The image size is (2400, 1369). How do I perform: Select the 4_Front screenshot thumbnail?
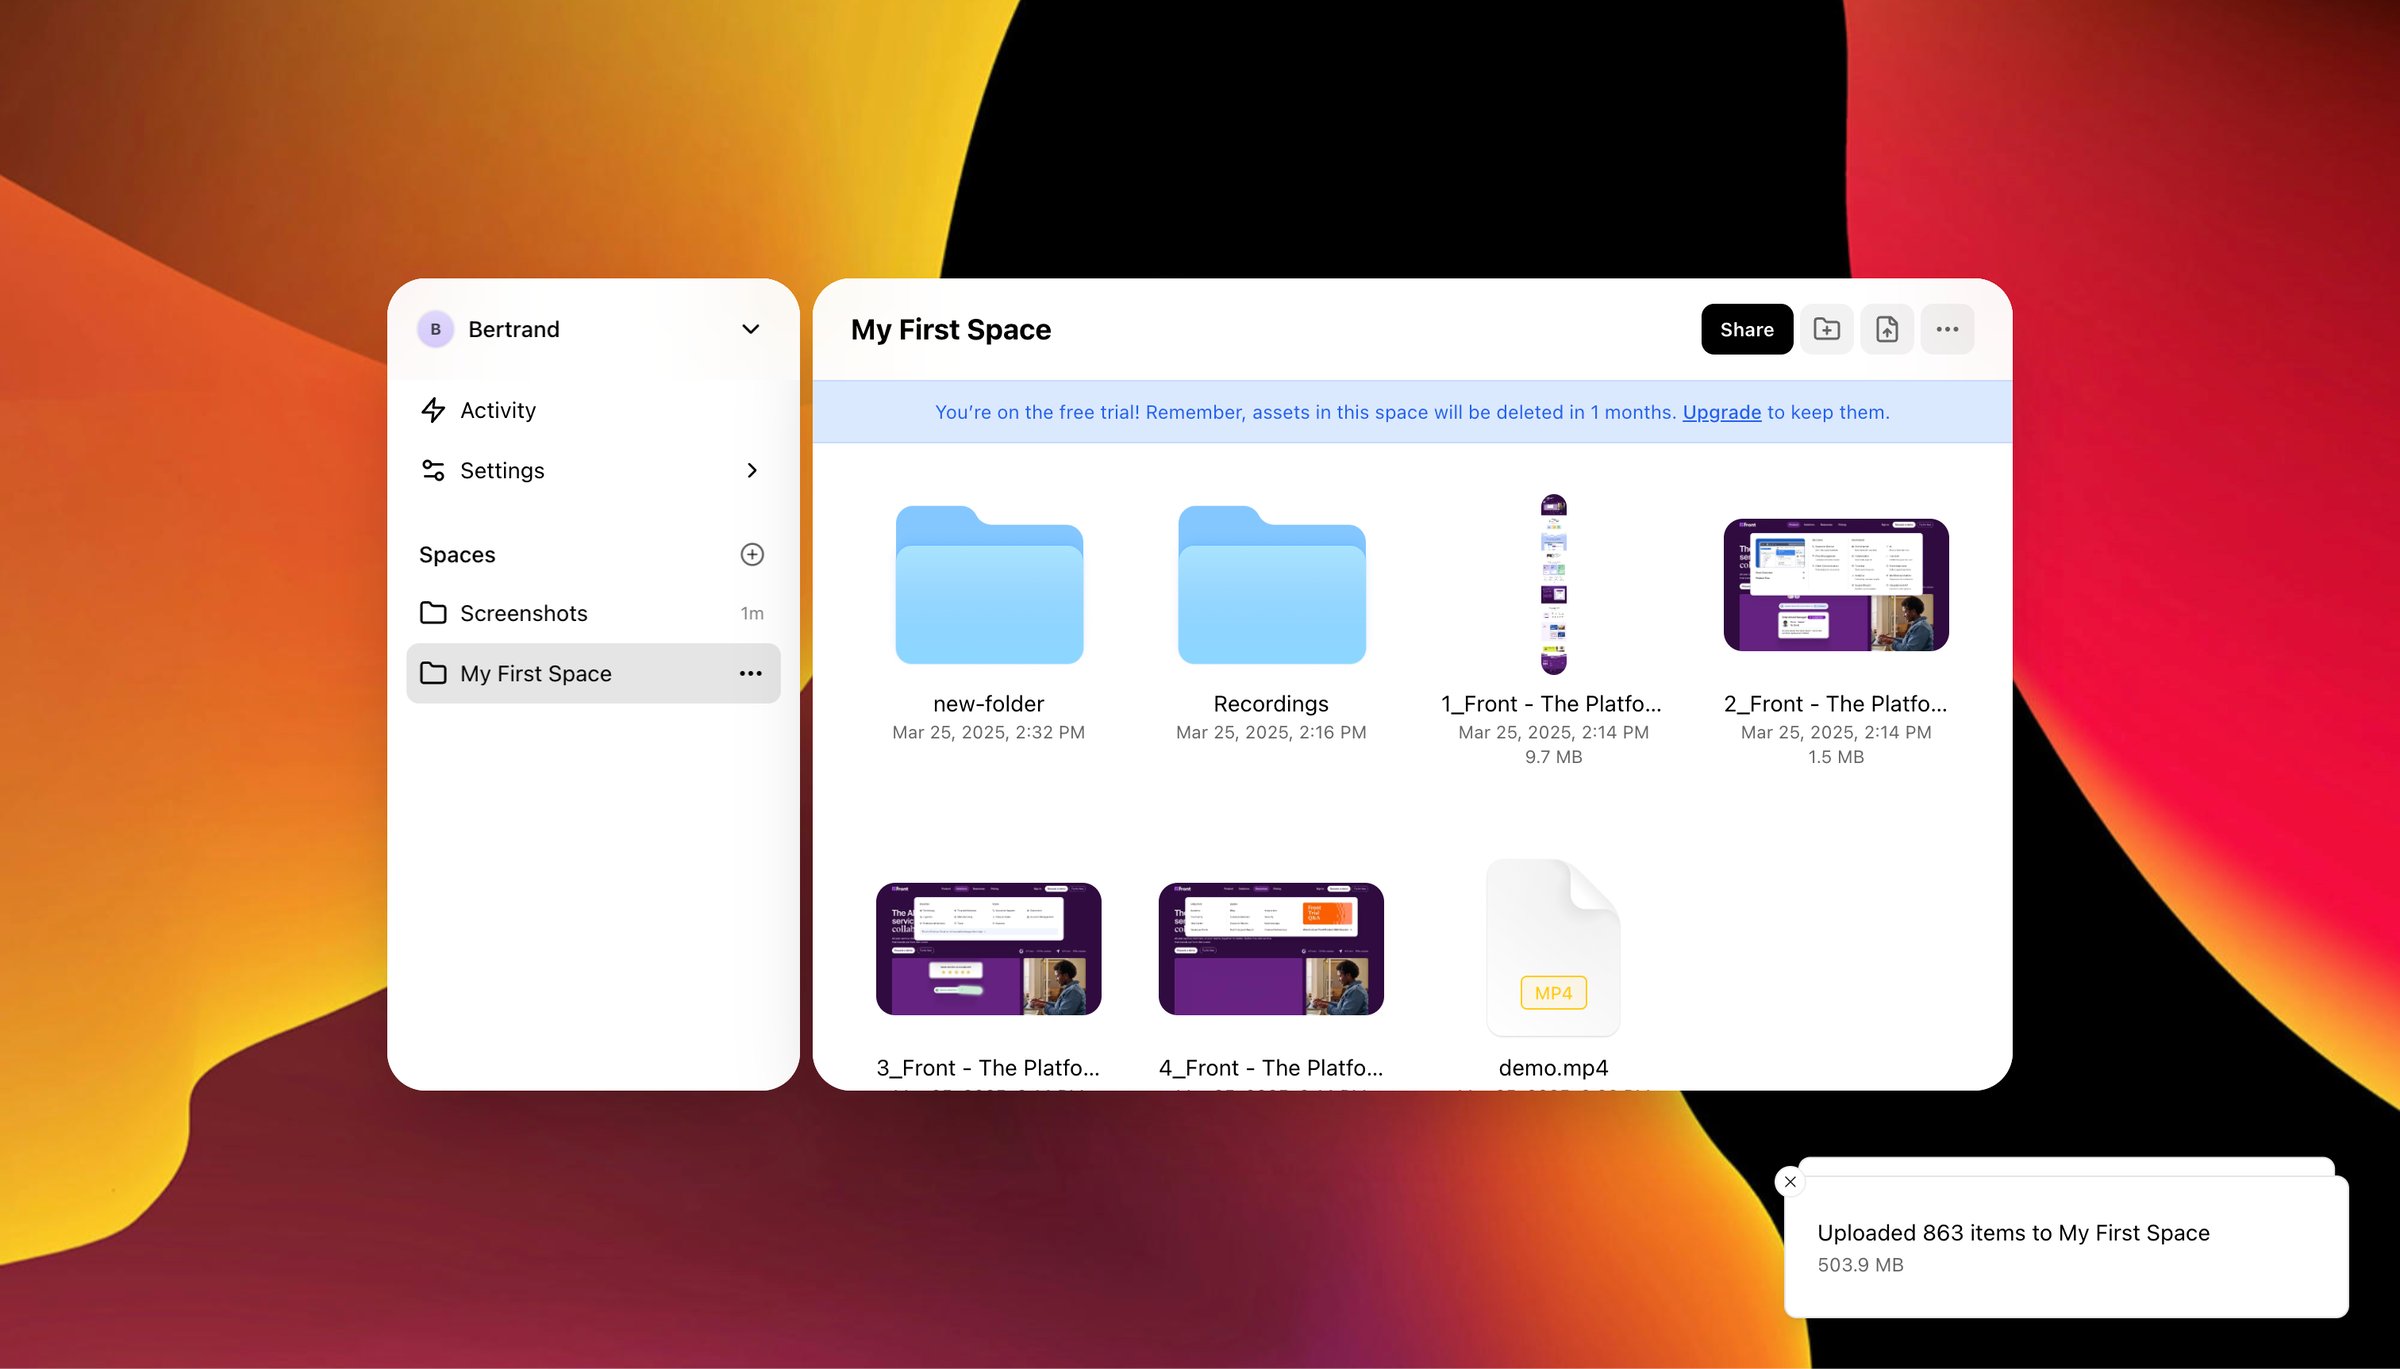1271,948
